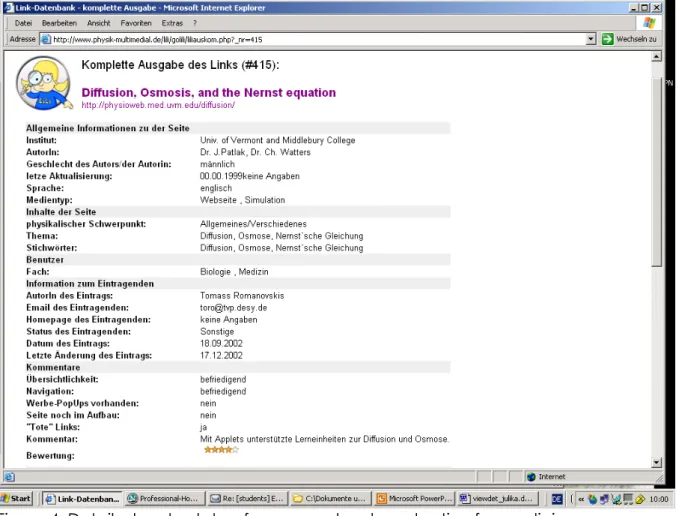Open the Bearbeiten menu
The height and width of the screenshot is (516, 676).
click(x=59, y=23)
